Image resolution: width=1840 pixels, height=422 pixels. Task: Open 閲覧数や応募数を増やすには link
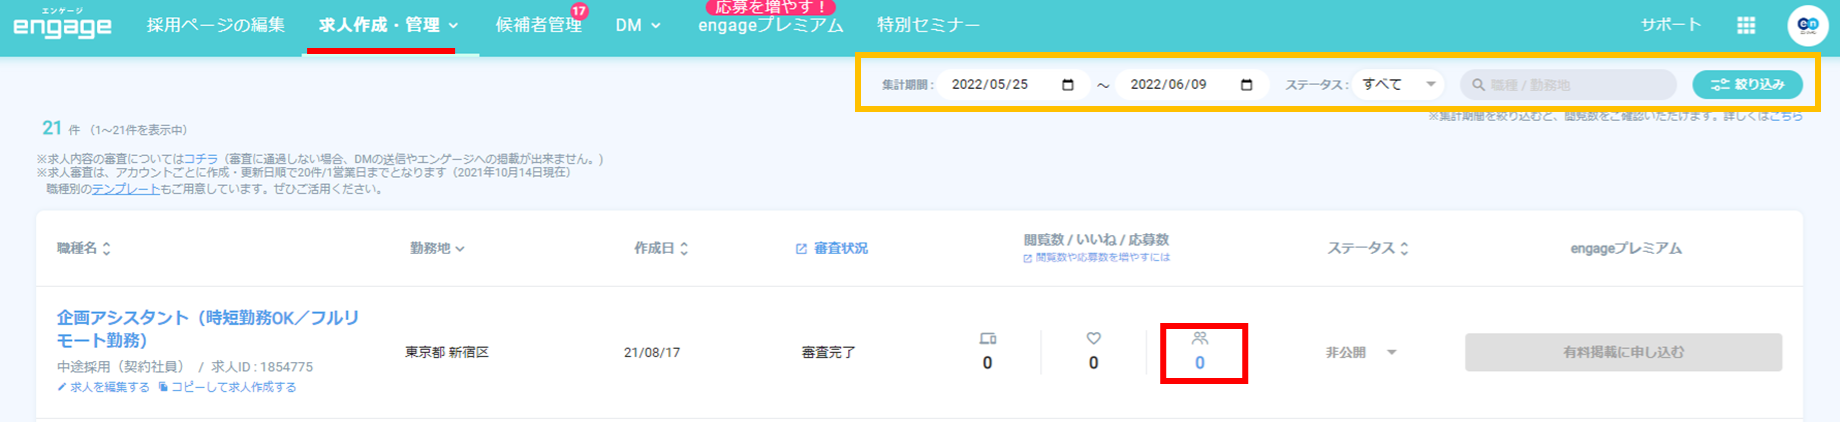tap(1096, 258)
